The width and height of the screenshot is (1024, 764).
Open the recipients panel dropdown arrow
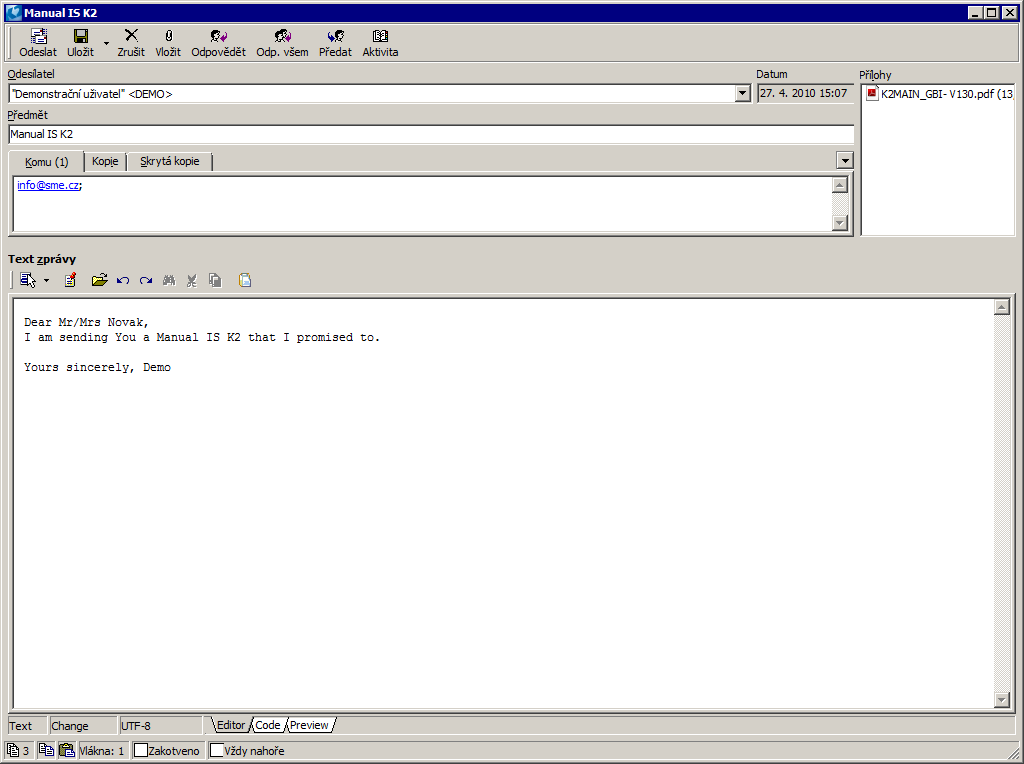coord(844,161)
